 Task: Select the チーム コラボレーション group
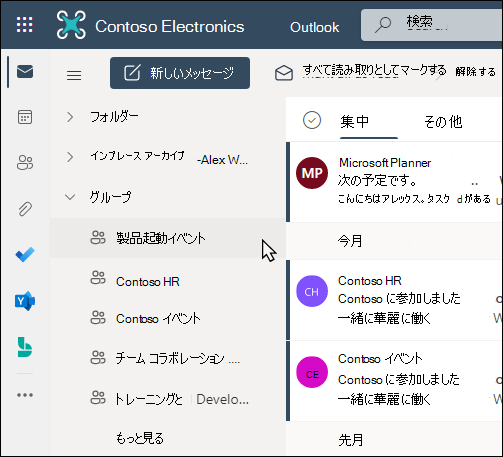[x=168, y=359]
